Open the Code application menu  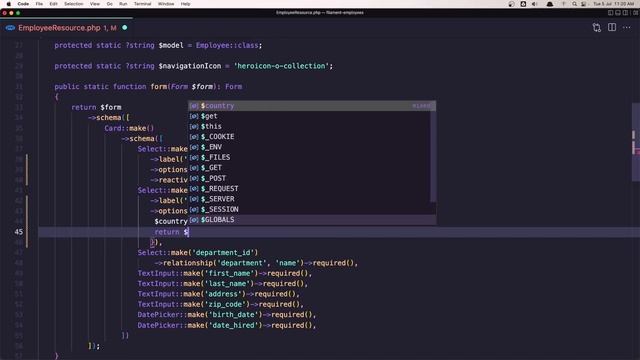[23, 4]
